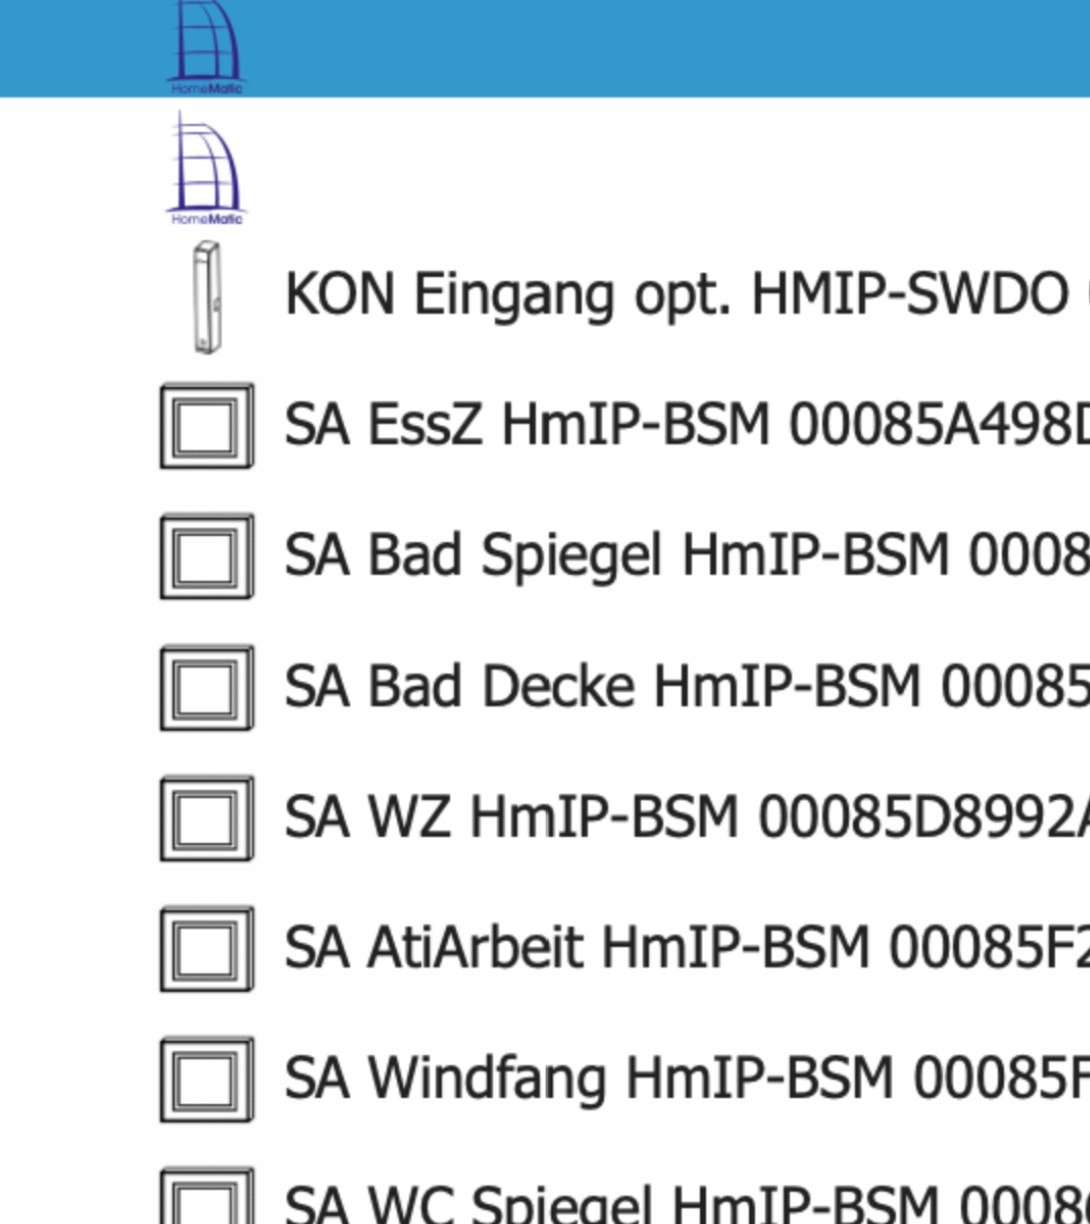
Task: Open the SA WC Spiegel HmIP-BSM entry
Action: (x=686, y=1204)
